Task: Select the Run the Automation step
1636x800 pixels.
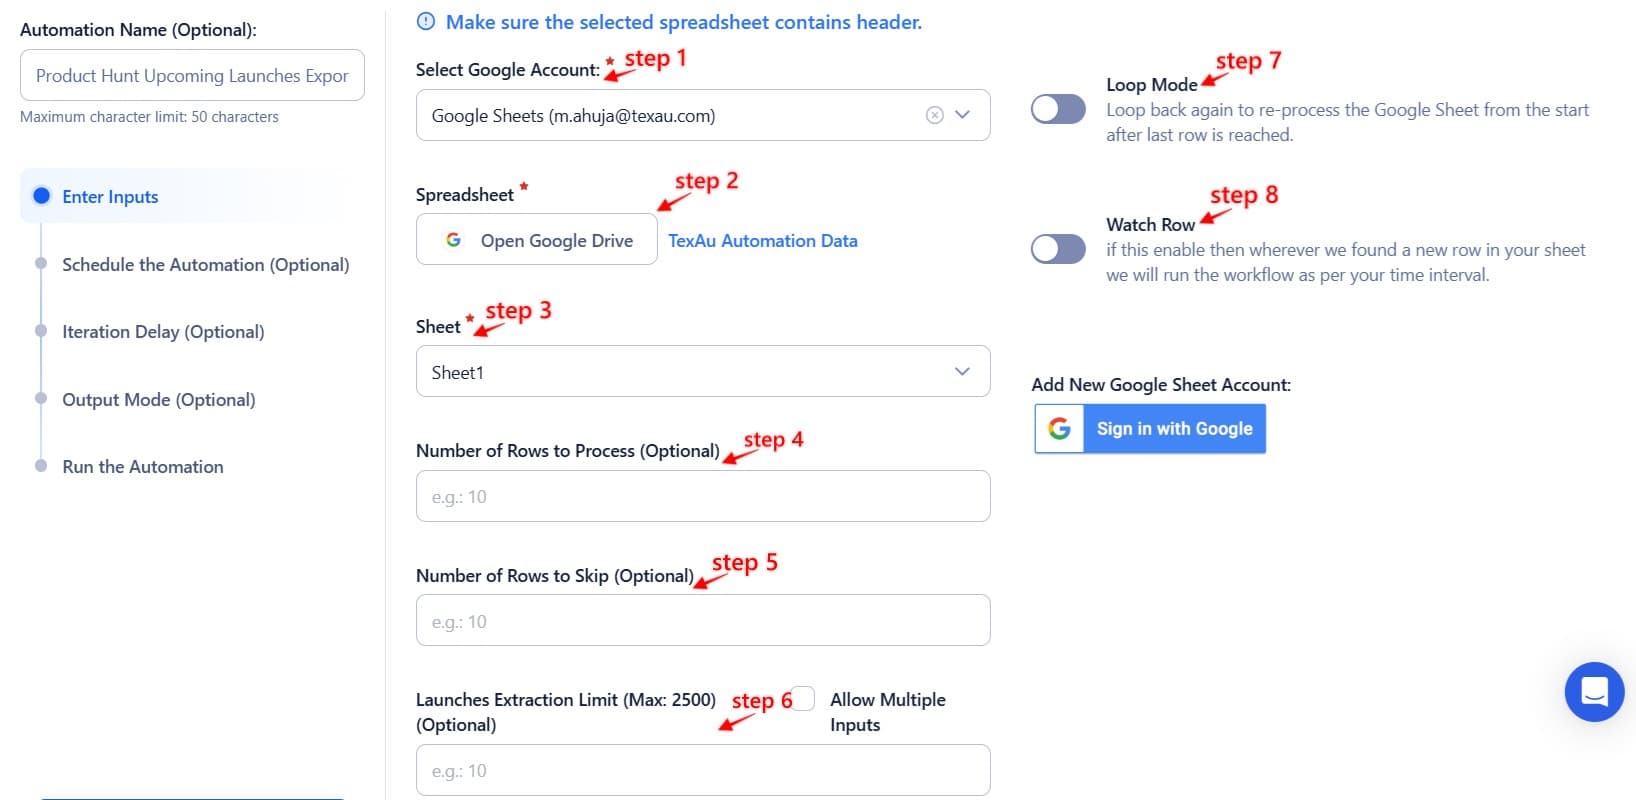Action: coord(142,466)
